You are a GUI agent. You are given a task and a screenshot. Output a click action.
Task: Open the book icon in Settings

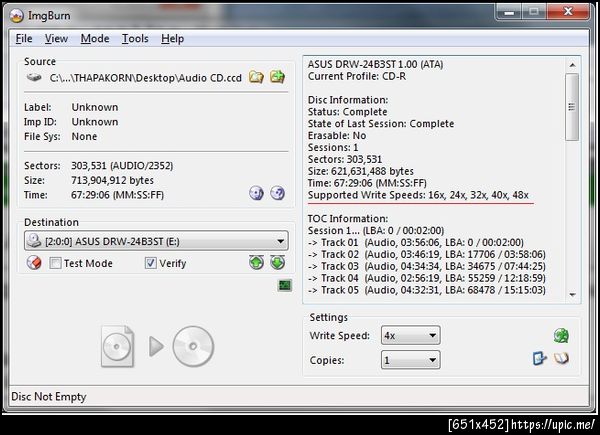point(561,358)
